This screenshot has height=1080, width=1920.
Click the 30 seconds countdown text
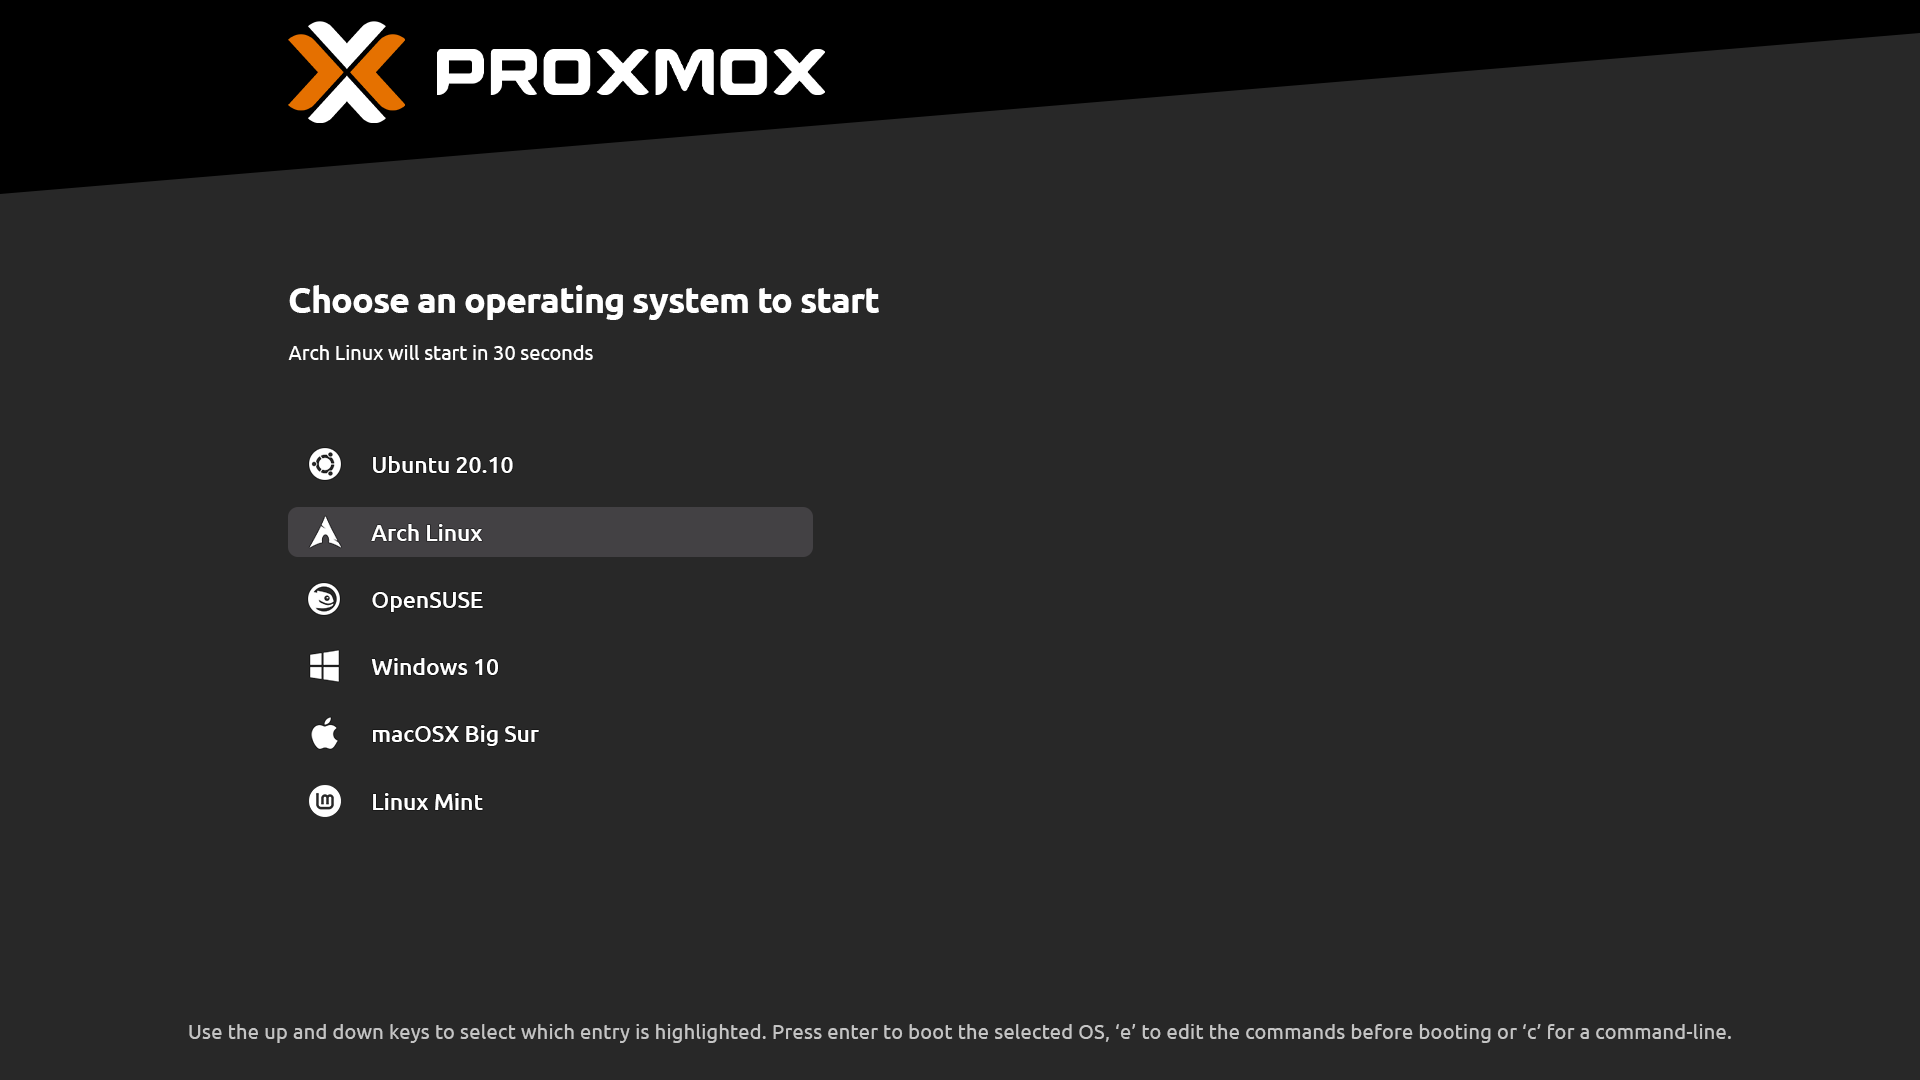[x=543, y=353]
